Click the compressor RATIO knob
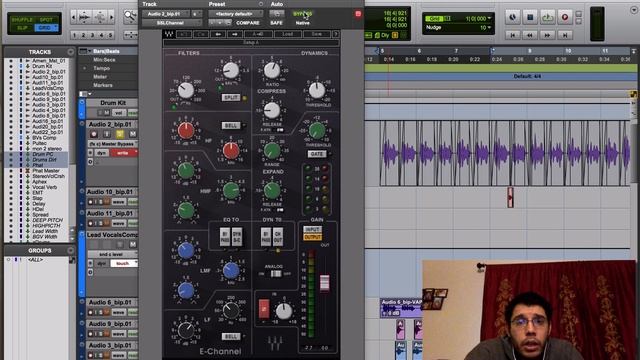This screenshot has height=360, width=640. pyautogui.click(x=272, y=70)
